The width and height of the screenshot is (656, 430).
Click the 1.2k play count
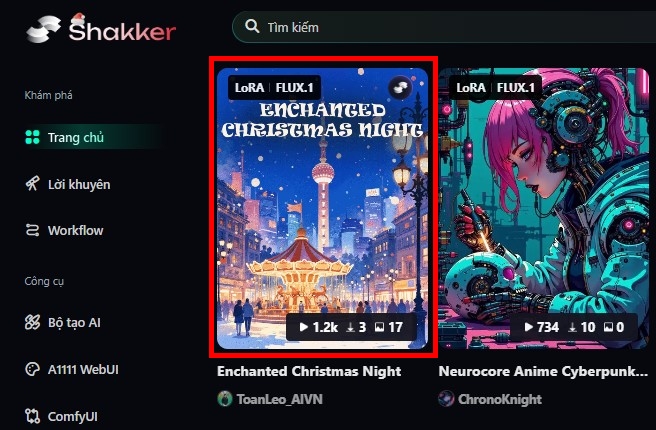click(319, 327)
